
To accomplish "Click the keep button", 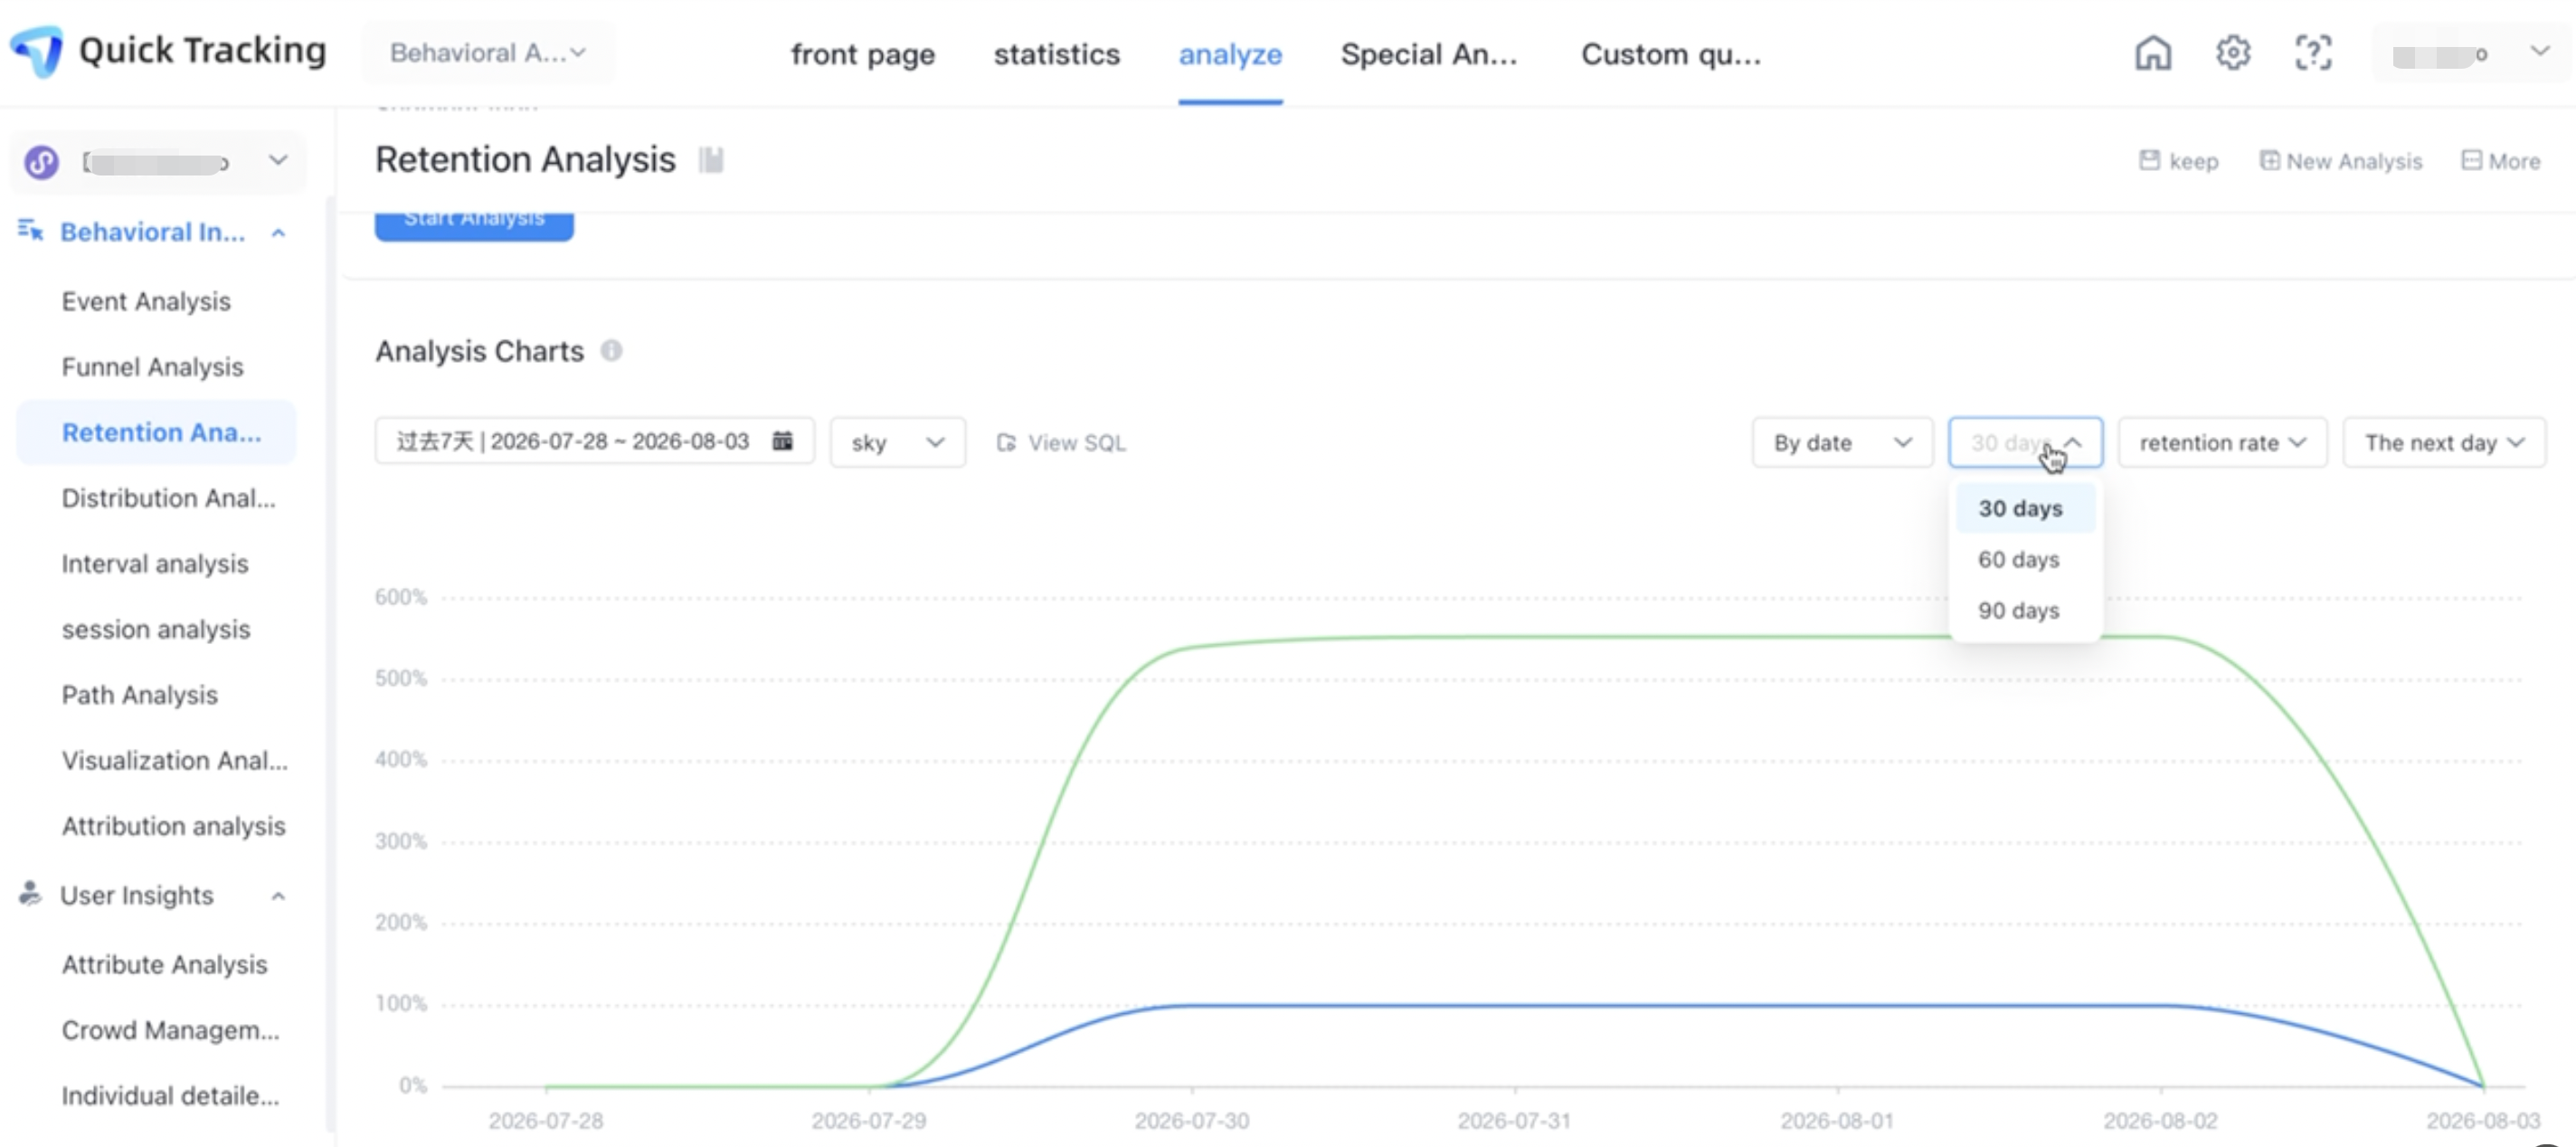I will click(x=2178, y=161).
